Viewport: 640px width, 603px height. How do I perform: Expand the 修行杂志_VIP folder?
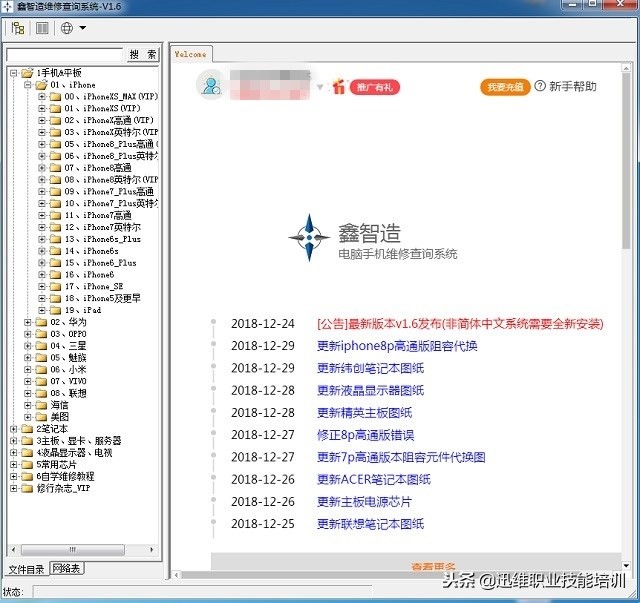[13, 488]
